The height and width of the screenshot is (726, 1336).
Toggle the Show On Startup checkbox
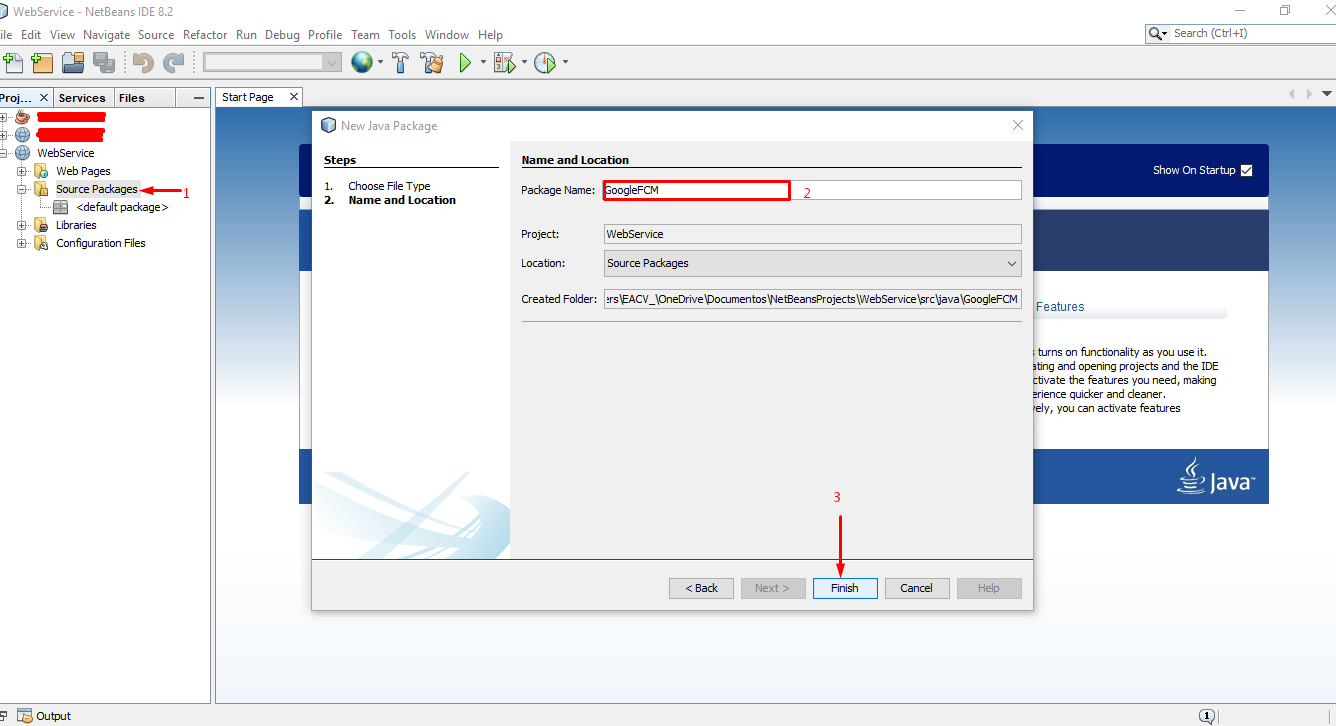pyautogui.click(x=1246, y=170)
